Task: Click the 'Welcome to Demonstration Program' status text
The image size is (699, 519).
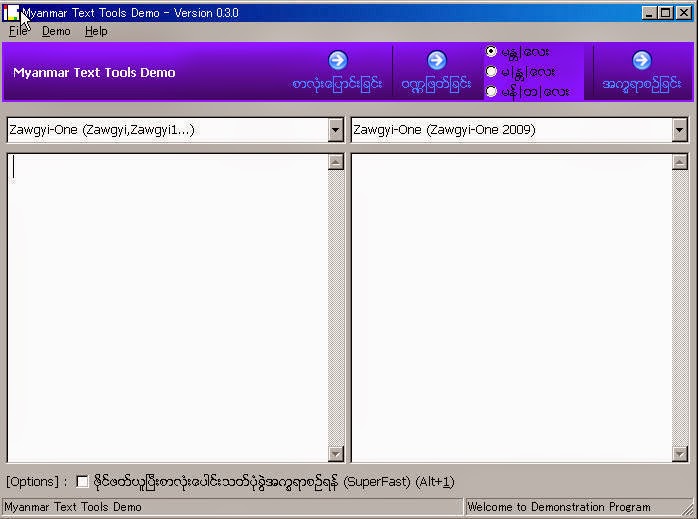Action: [559, 507]
